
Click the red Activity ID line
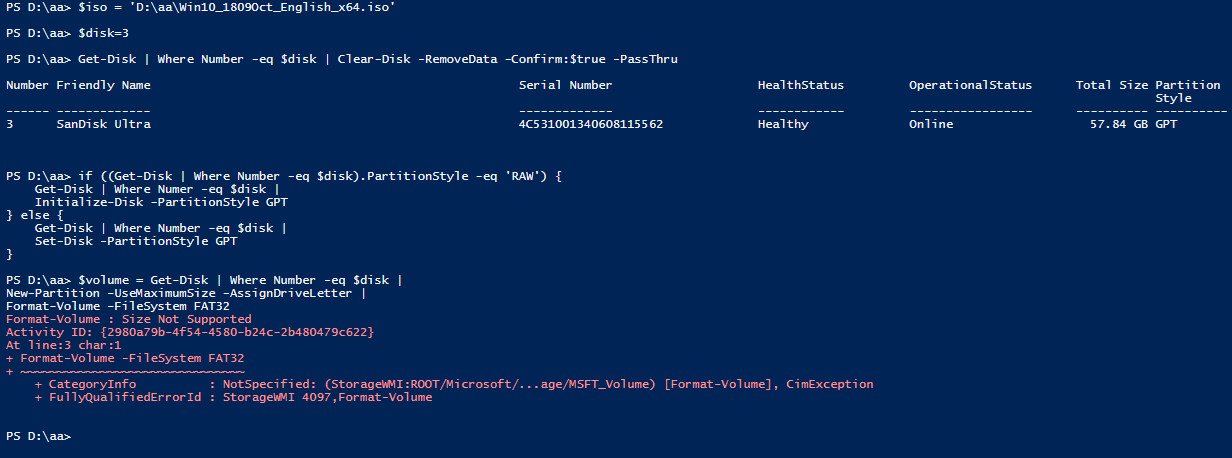(x=190, y=332)
